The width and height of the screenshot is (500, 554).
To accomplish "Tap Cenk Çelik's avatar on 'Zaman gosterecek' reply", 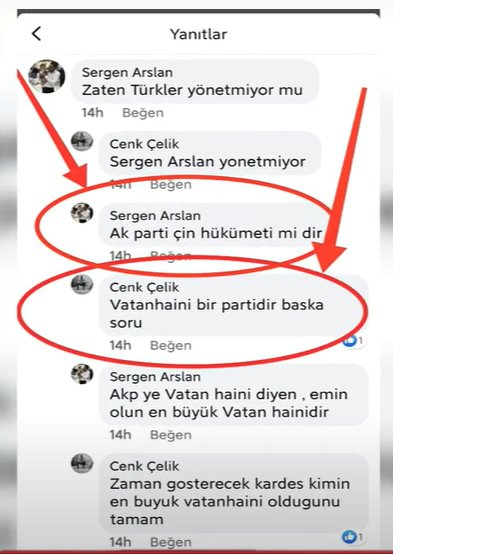I will 82,463.
